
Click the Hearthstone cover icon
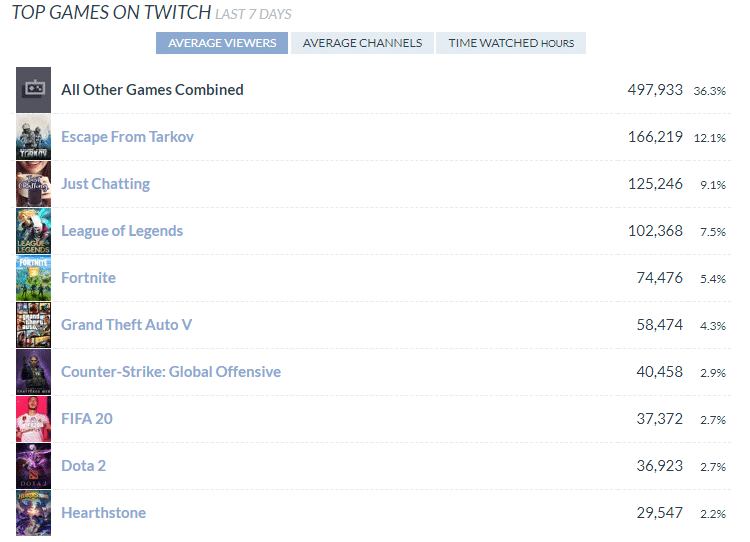coord(33,513)
